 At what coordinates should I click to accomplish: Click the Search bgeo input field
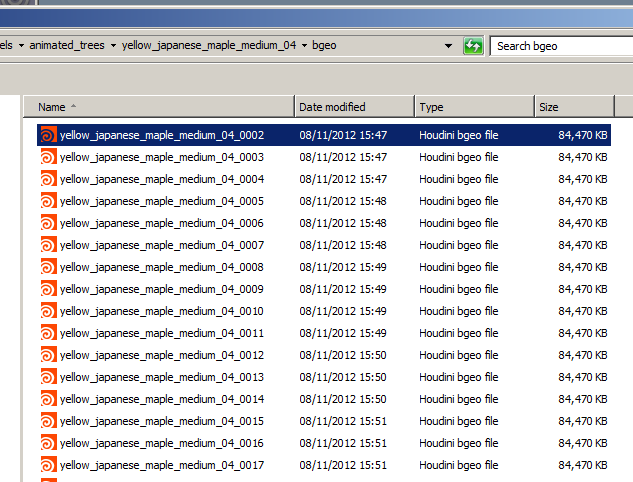tap(560, 46)
